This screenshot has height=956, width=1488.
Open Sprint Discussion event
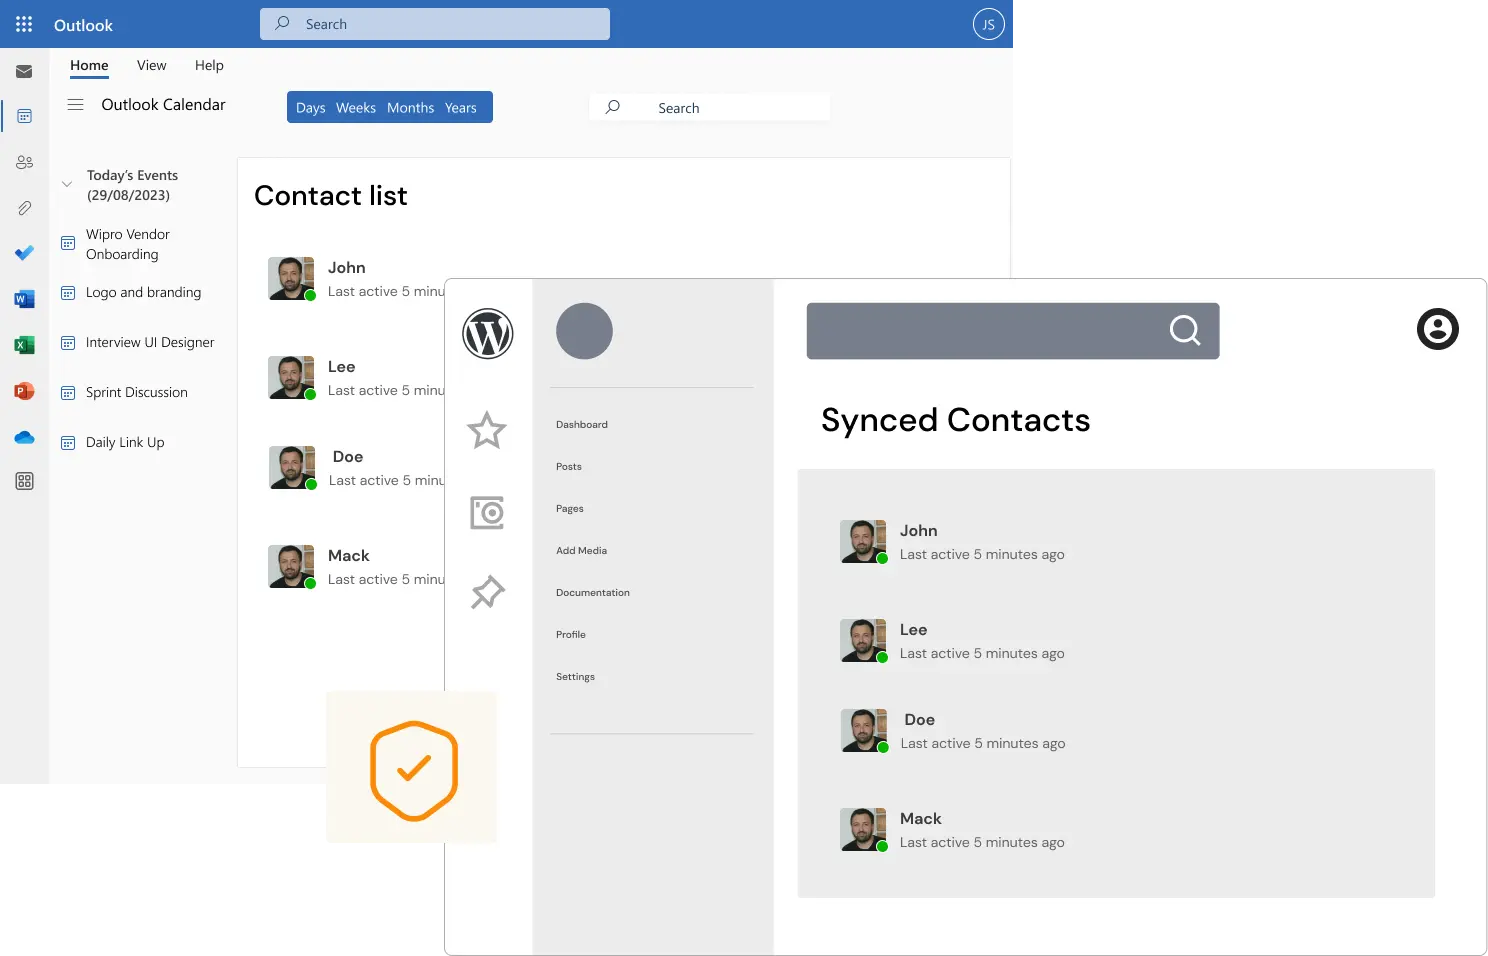137,393
